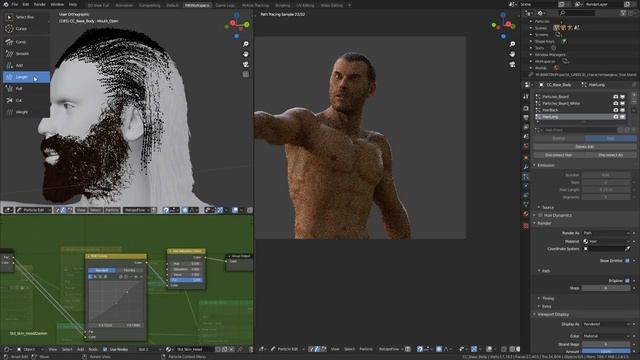Click pan hand icon in render viewport
The height and width of the screenshot is (360, 640).
click(512, 54)
